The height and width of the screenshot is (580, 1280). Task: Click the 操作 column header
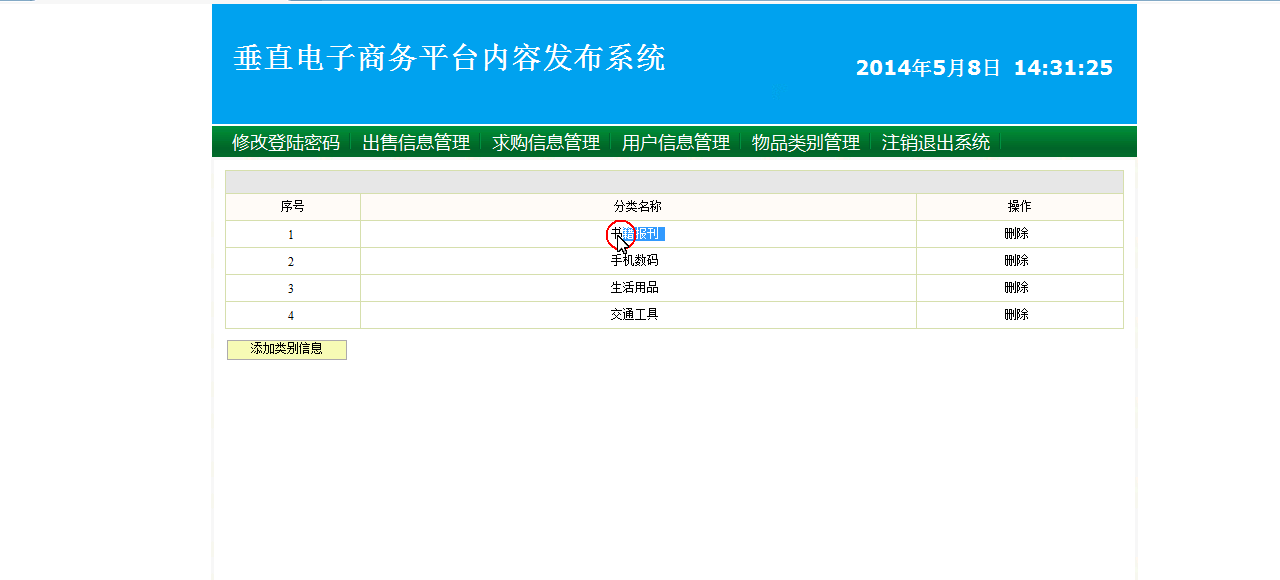pos(1020,207)
